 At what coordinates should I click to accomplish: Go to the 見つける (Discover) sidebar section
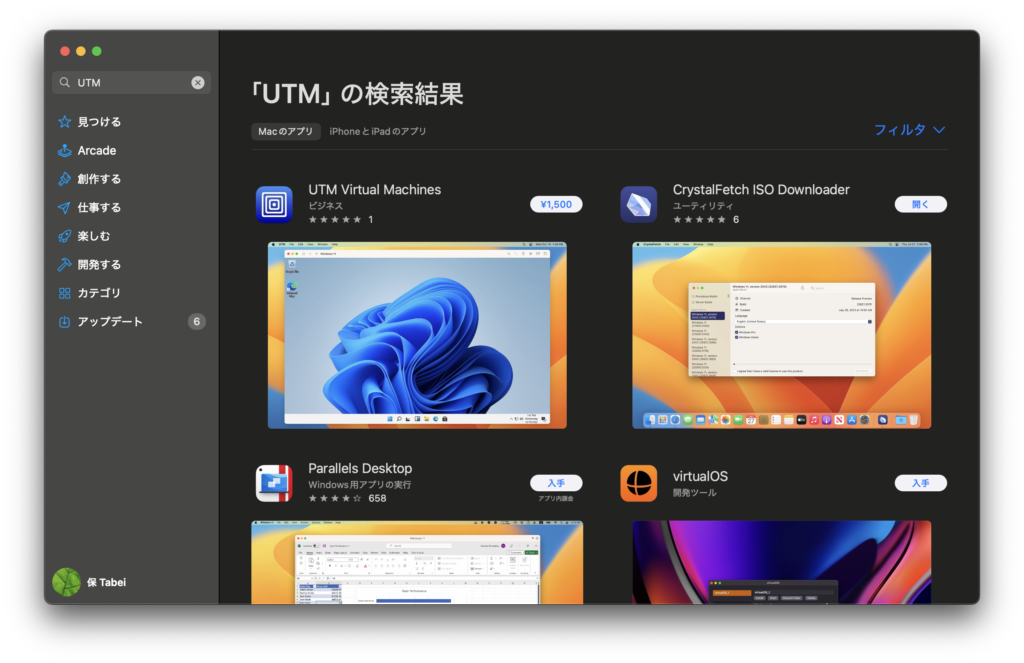[x=99, y=122]
